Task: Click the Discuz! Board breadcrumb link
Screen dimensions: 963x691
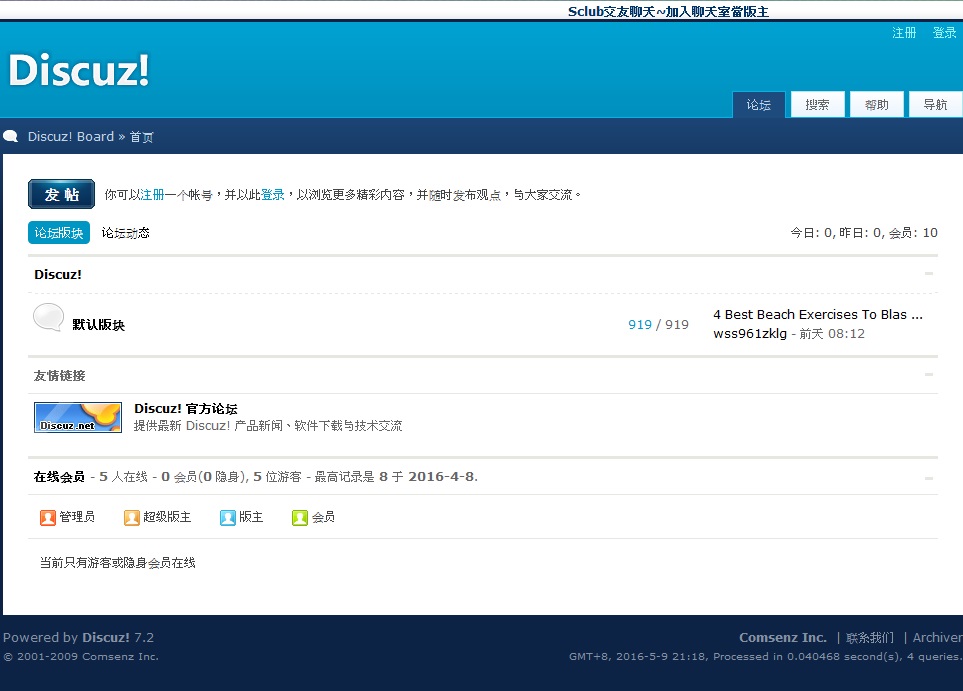Action: point(71,136)
